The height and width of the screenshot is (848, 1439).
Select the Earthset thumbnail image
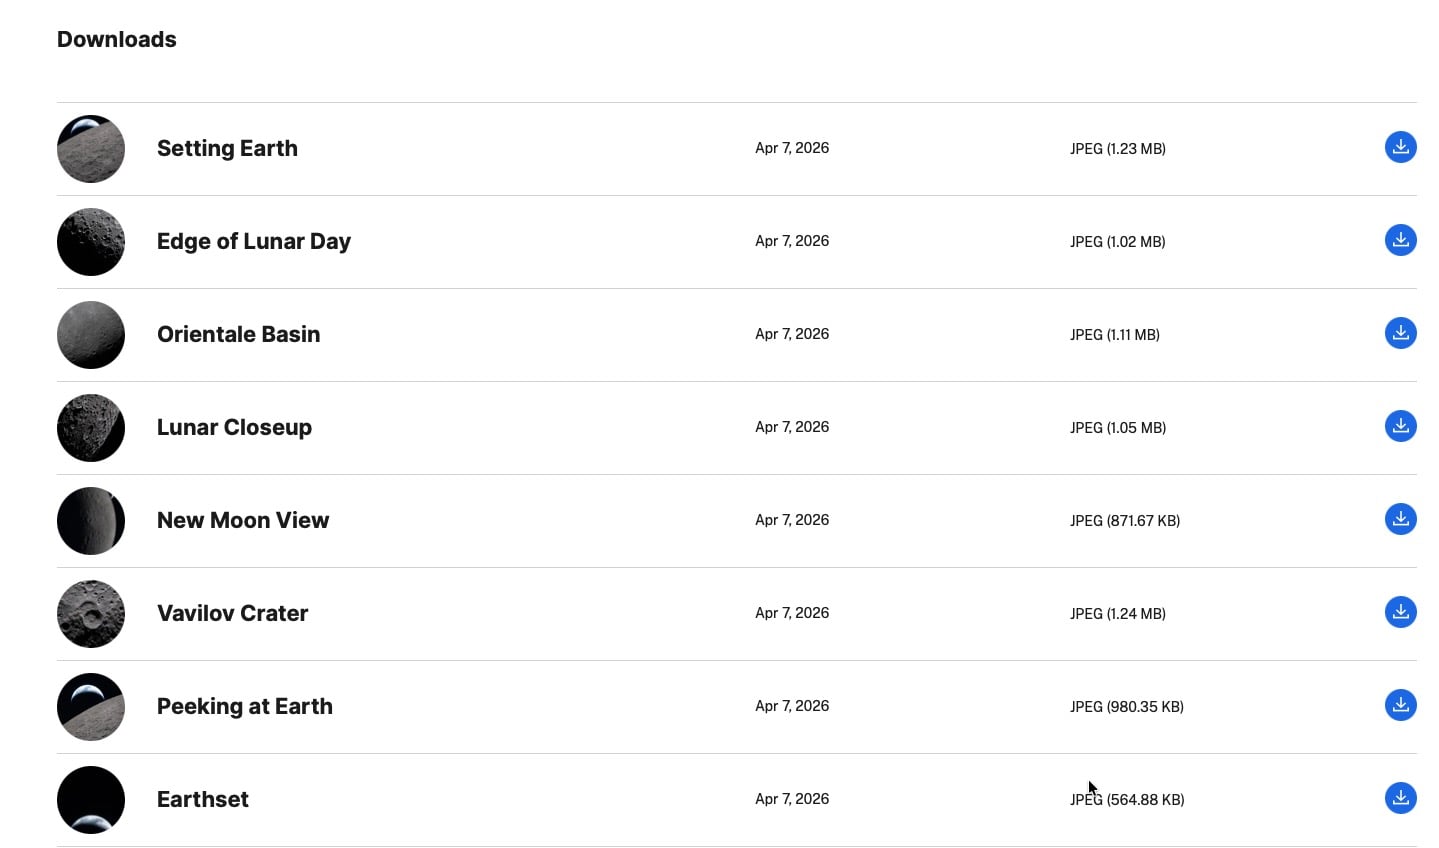(x=91, y=800)
